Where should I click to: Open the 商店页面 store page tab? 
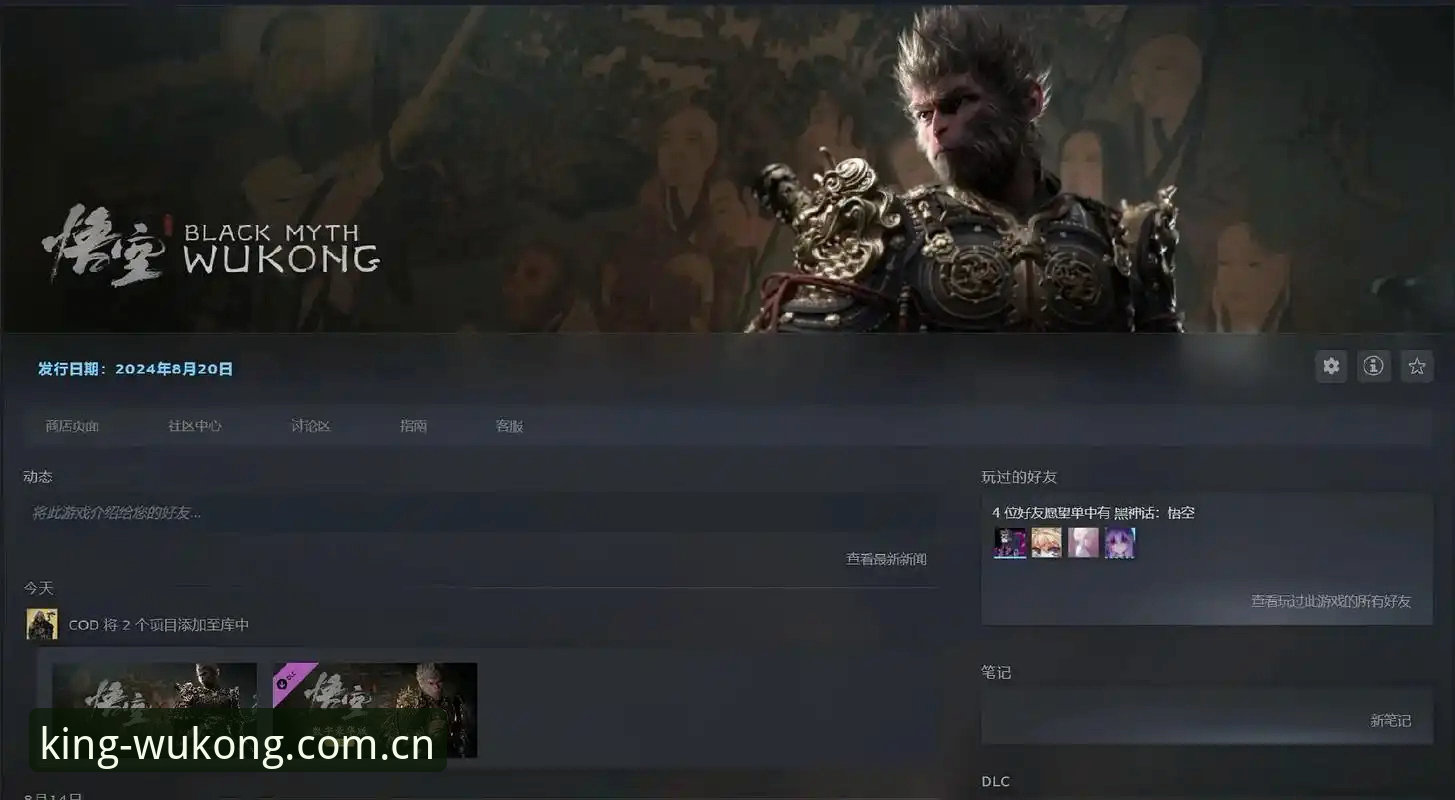tap(72, 426)
